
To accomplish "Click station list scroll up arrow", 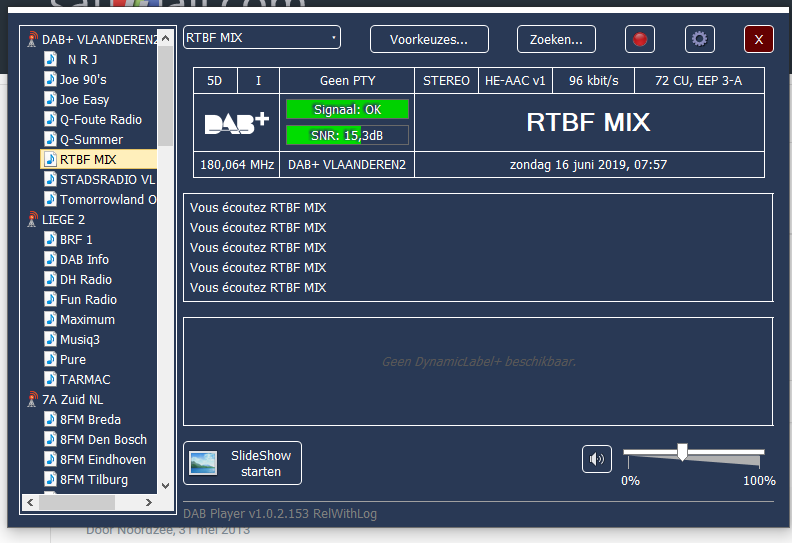I will click(165, 38).
